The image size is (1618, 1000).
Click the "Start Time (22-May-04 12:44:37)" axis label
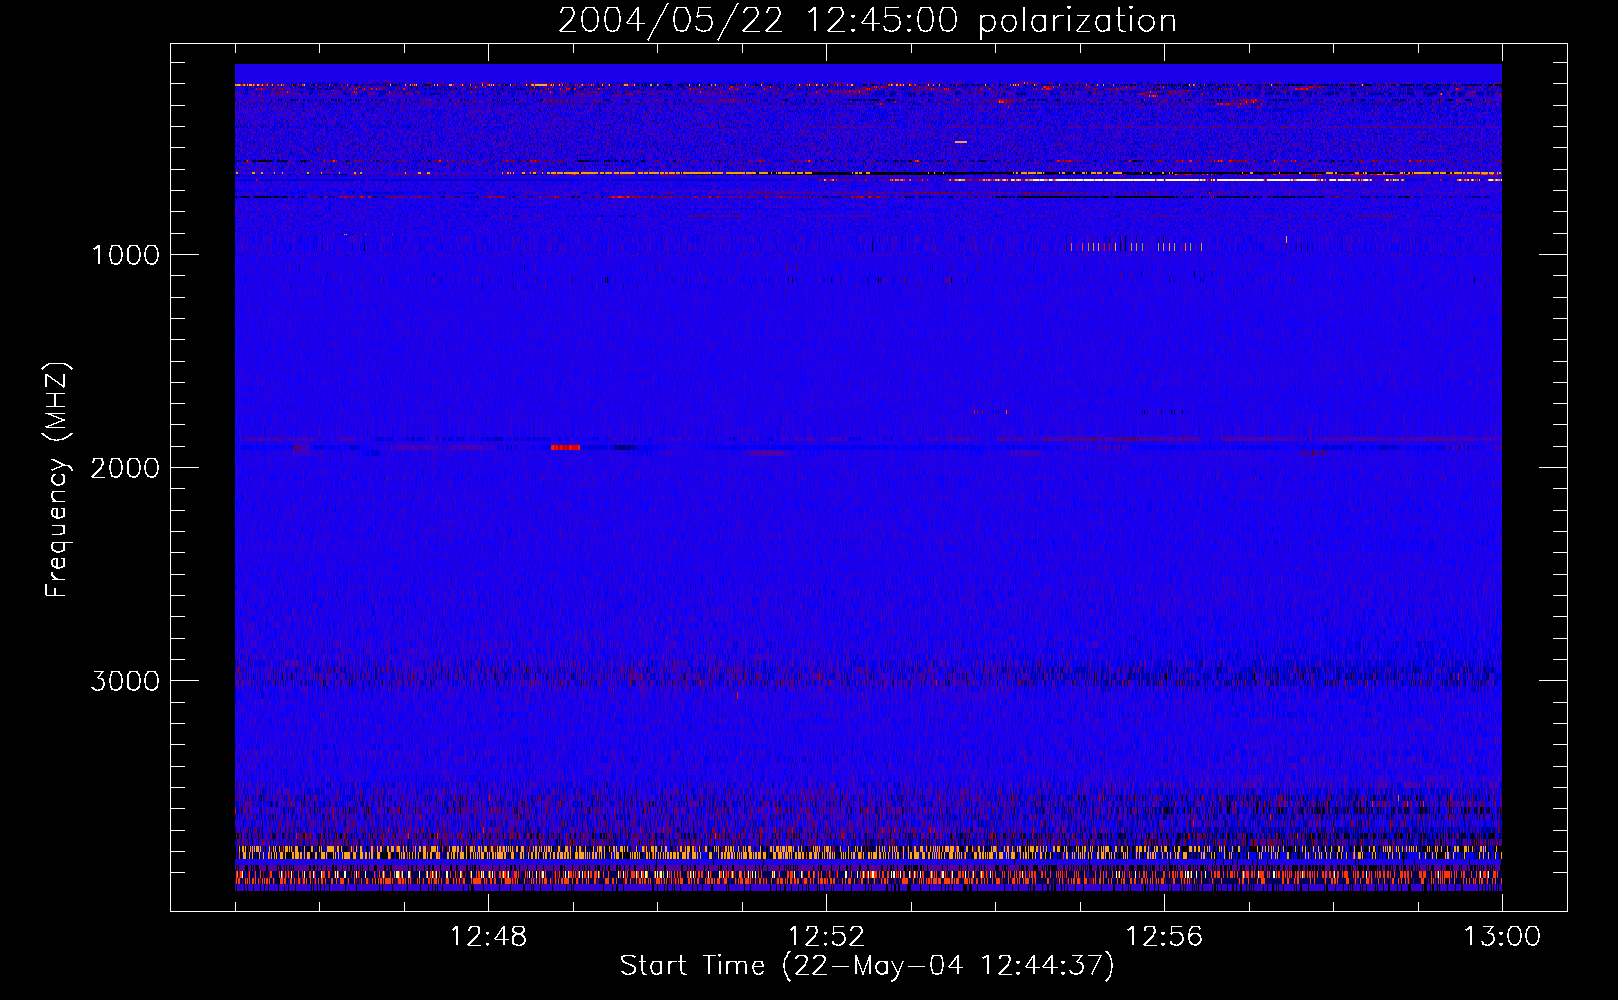[866, 966]
